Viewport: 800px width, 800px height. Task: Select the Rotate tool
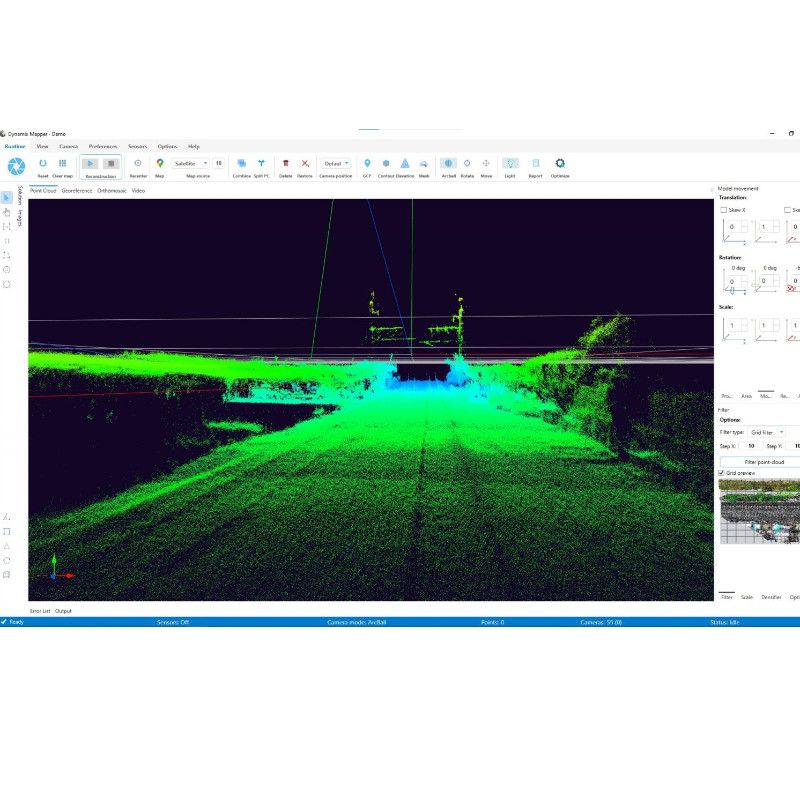[x=467, y=163]
